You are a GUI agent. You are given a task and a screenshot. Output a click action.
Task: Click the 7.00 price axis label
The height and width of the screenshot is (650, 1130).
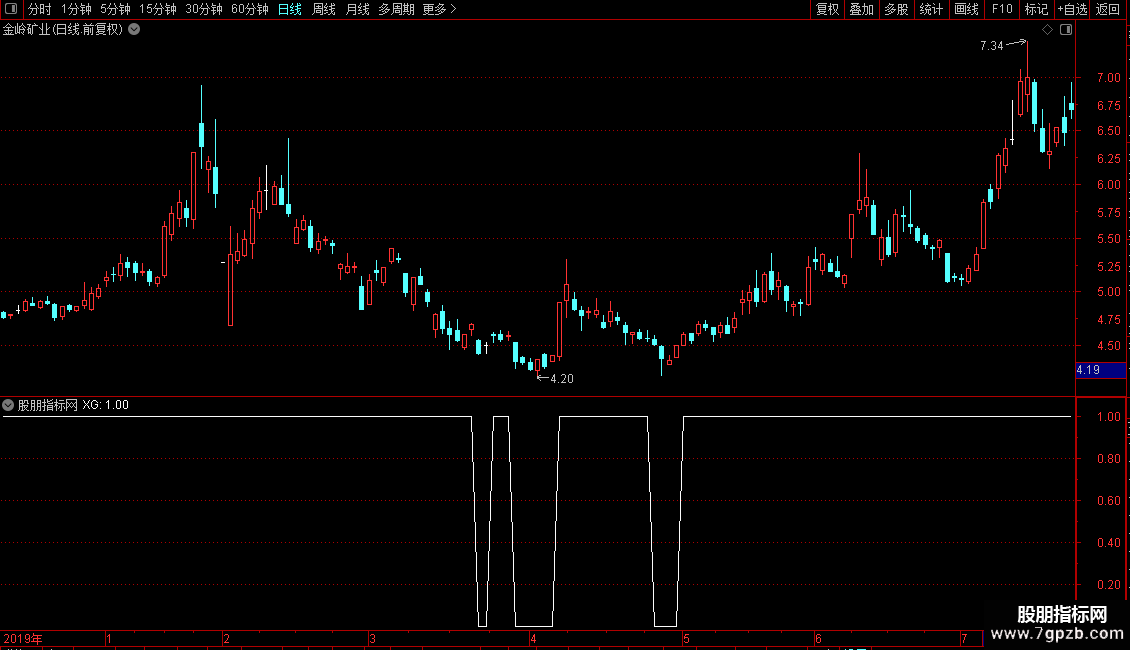(x=1108, y=78)
